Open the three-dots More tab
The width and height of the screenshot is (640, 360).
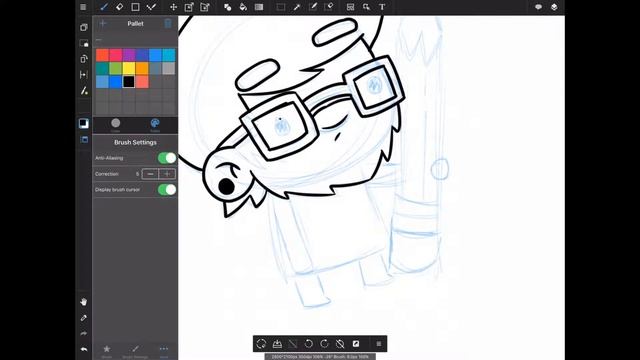164,350
